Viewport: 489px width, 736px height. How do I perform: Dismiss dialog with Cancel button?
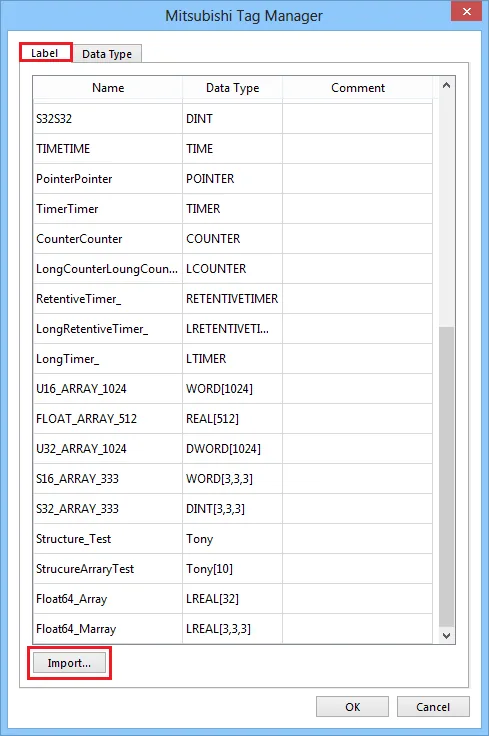point(433,707)
